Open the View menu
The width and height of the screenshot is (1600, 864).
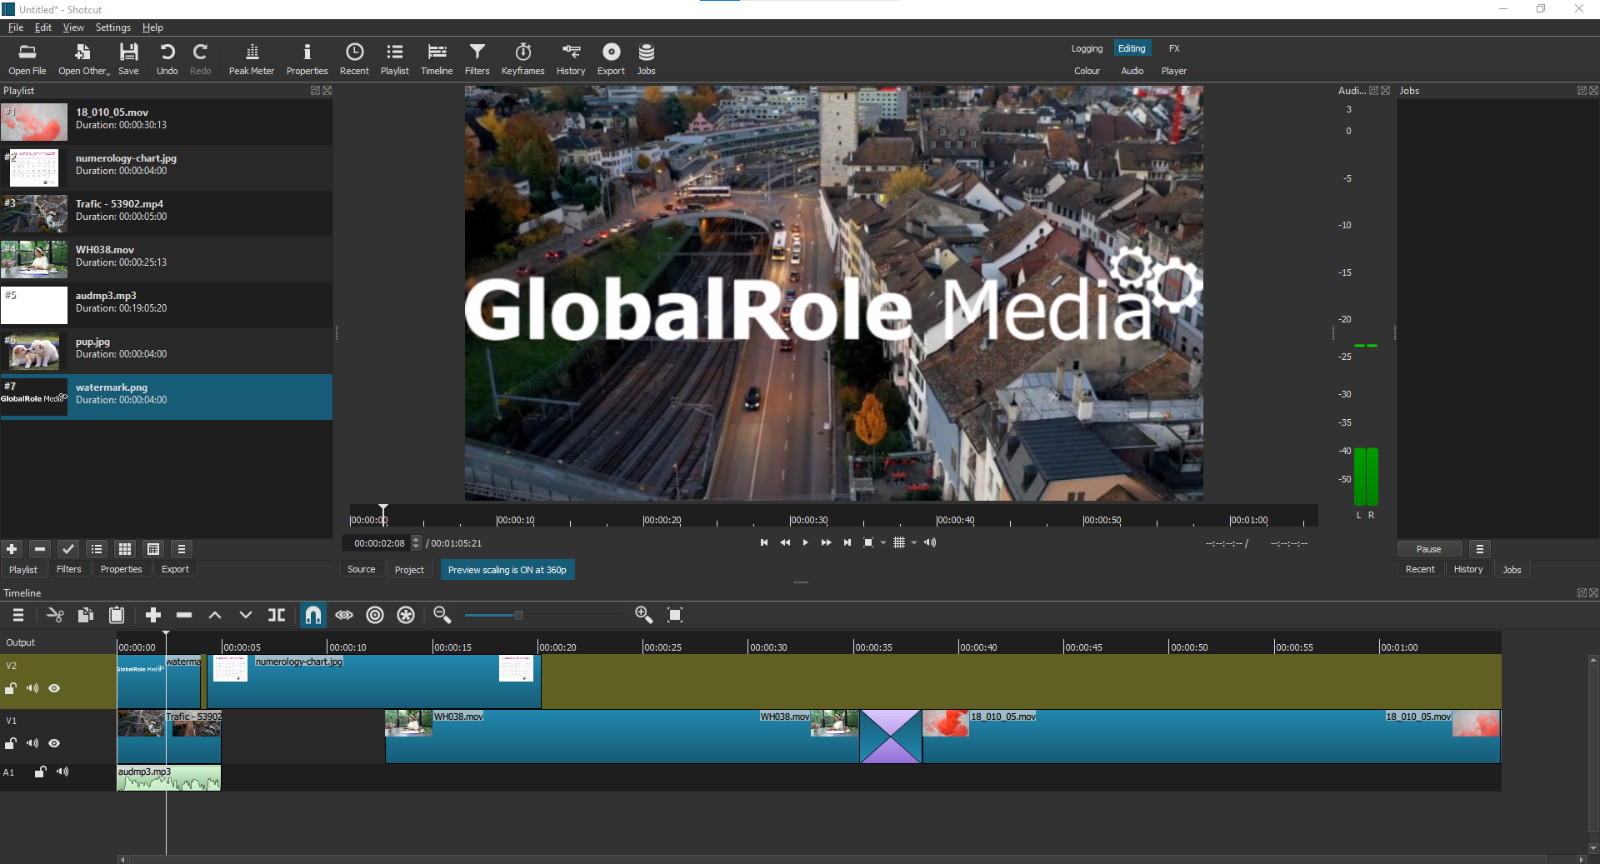pos(74,28)
